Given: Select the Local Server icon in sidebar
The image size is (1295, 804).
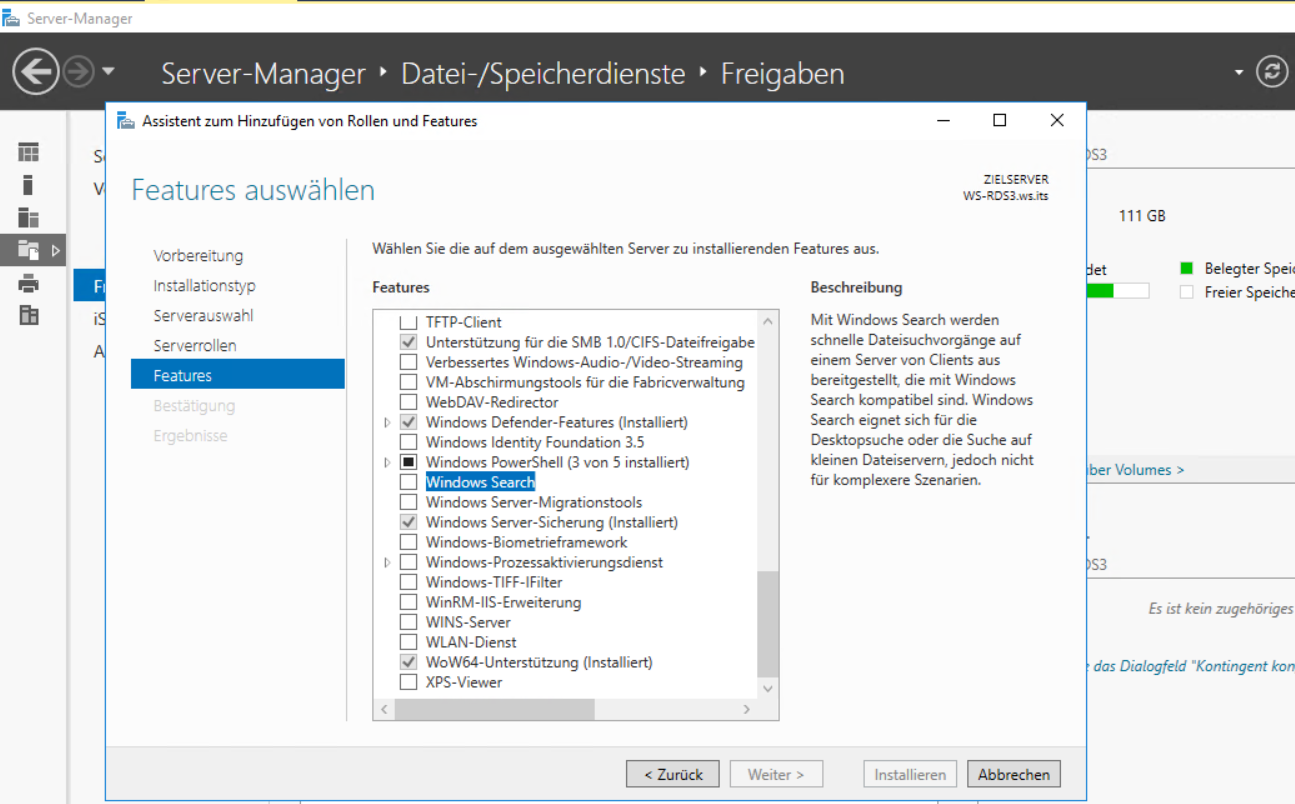Looking at the screenshot, I should [x=28, y=185].
